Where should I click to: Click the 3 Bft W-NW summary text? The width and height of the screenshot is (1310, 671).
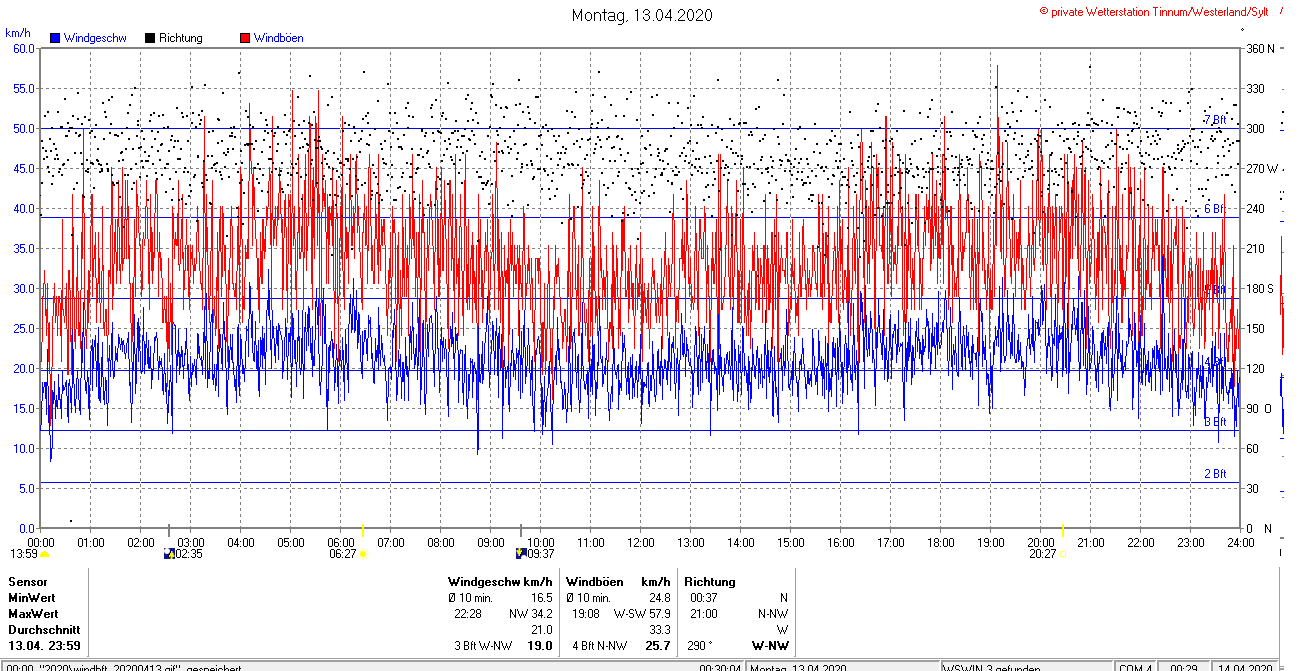(483, 646)
